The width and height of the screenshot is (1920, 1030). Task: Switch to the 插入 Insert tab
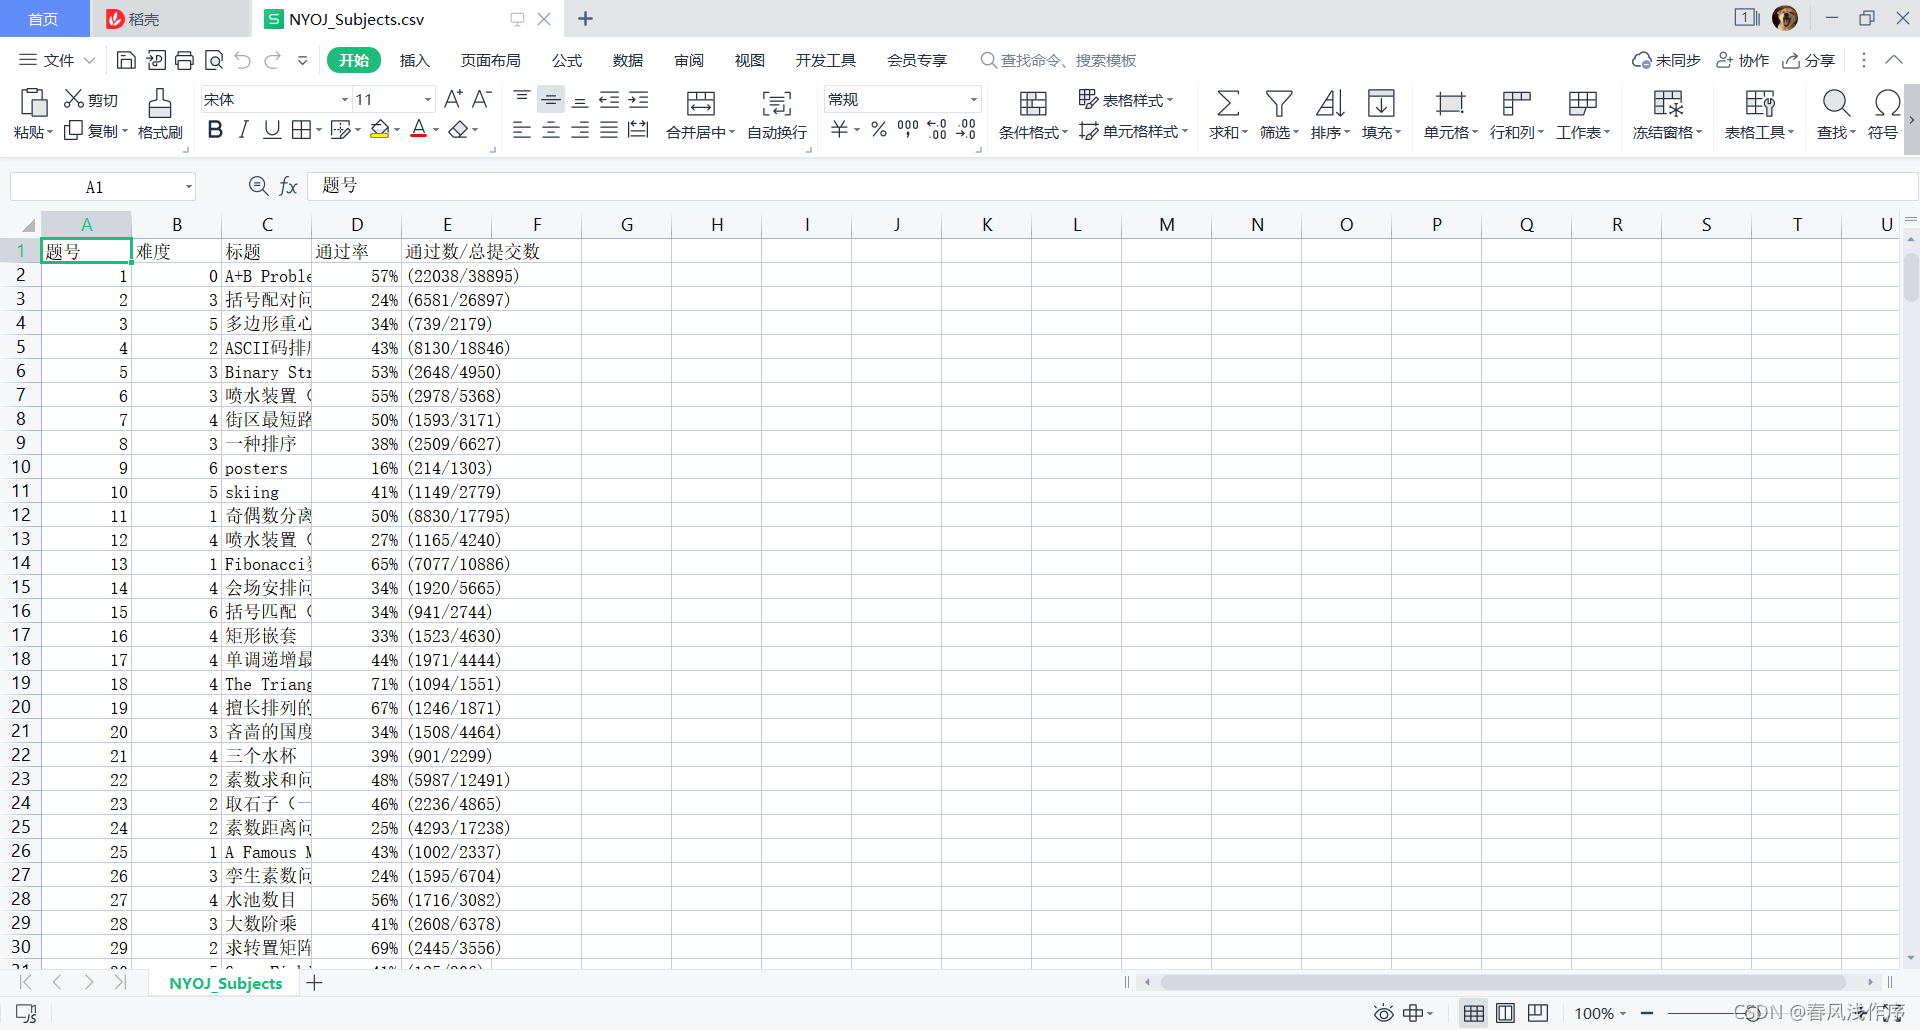[414, 60]
